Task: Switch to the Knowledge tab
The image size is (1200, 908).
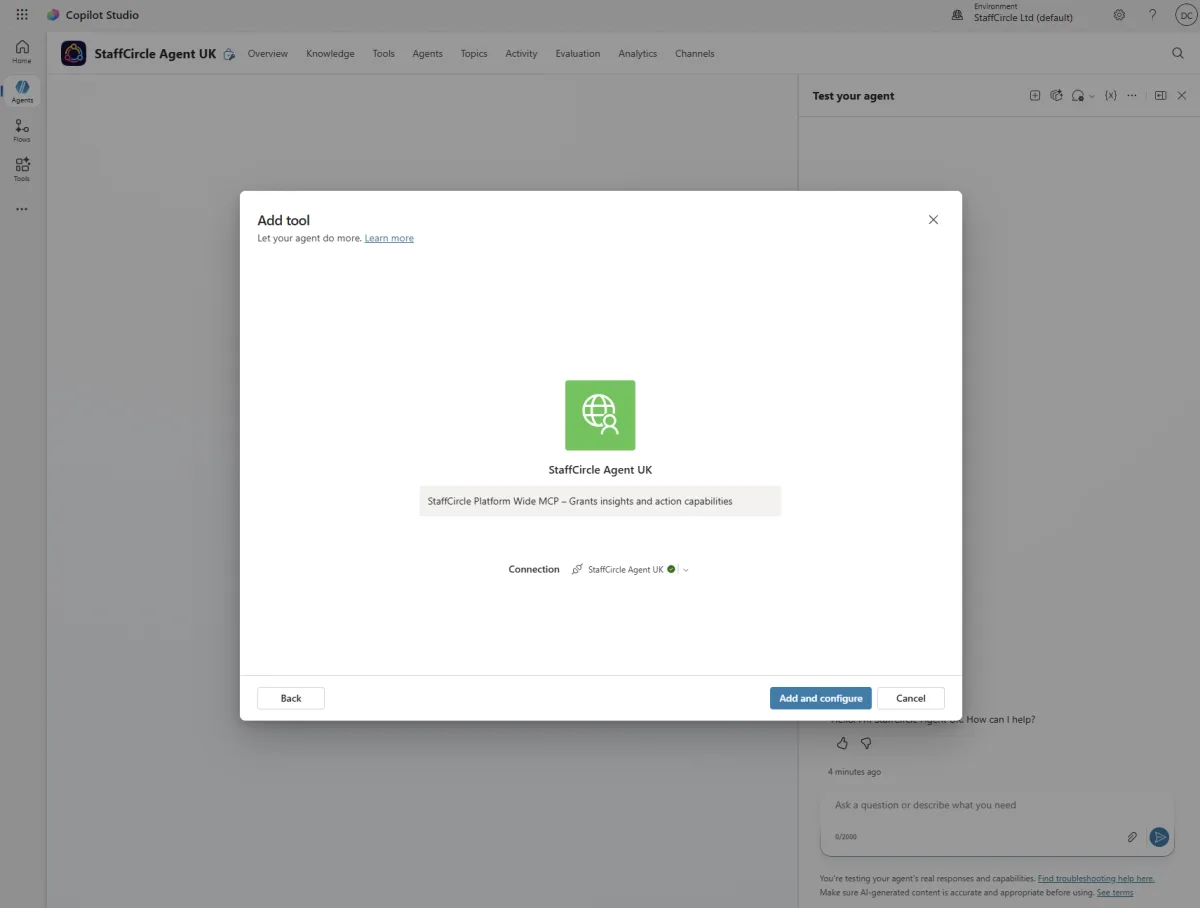Action: click(330, 54)
